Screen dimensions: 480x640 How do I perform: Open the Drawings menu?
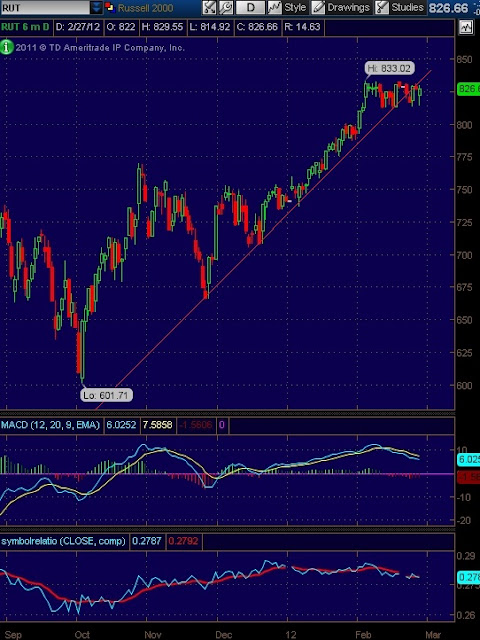coord(341,7)
